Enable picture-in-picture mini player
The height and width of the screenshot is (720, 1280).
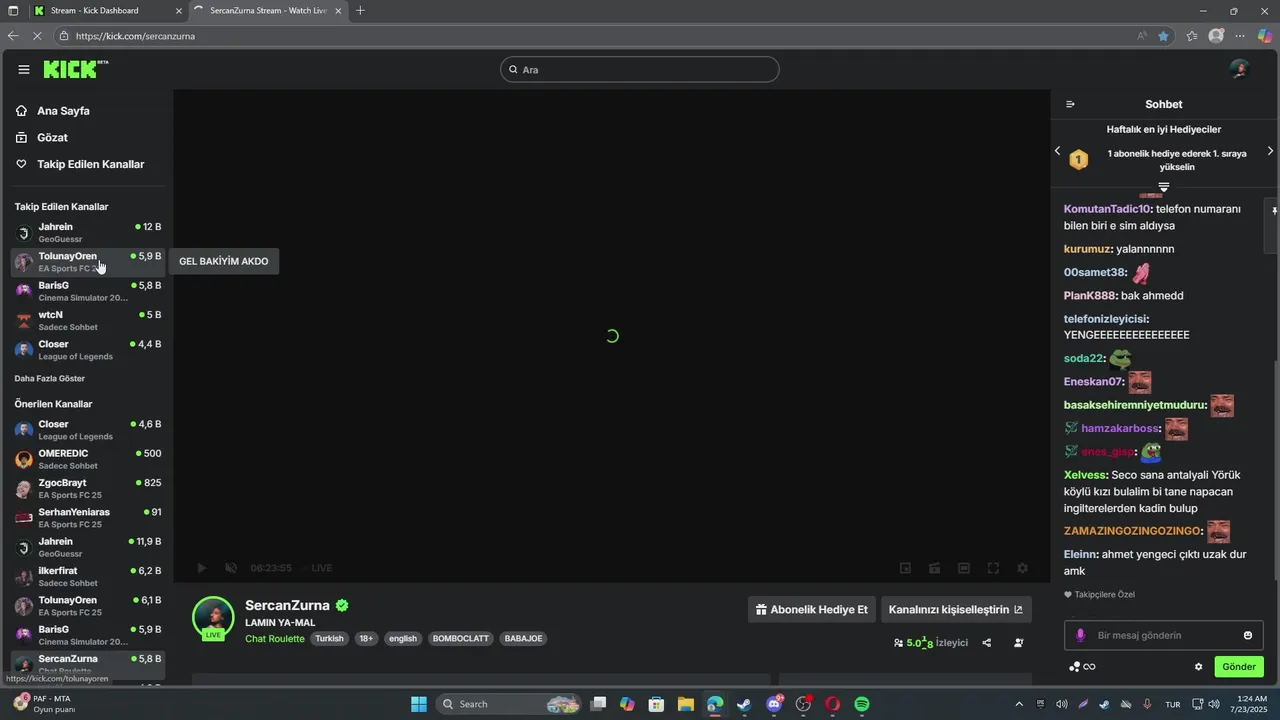(x=905, y=568)
